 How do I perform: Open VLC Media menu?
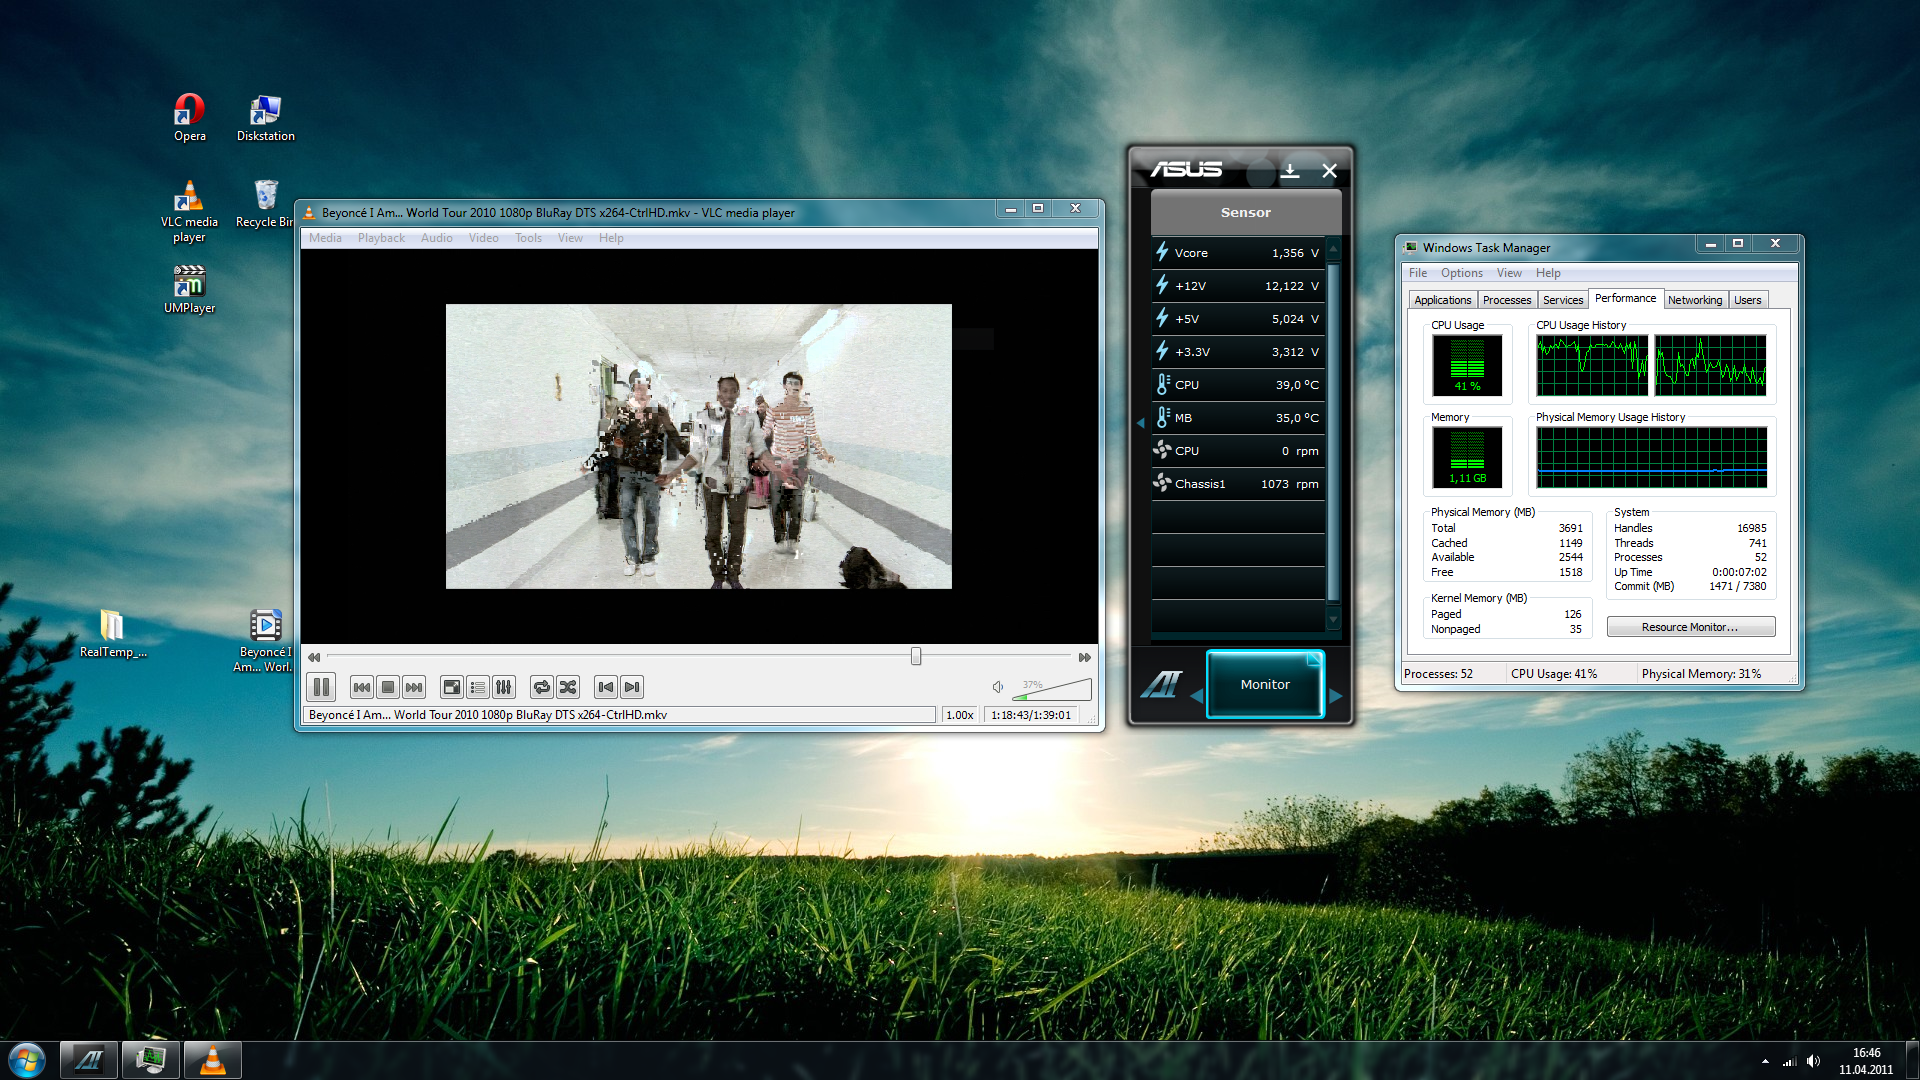(325, 238)
